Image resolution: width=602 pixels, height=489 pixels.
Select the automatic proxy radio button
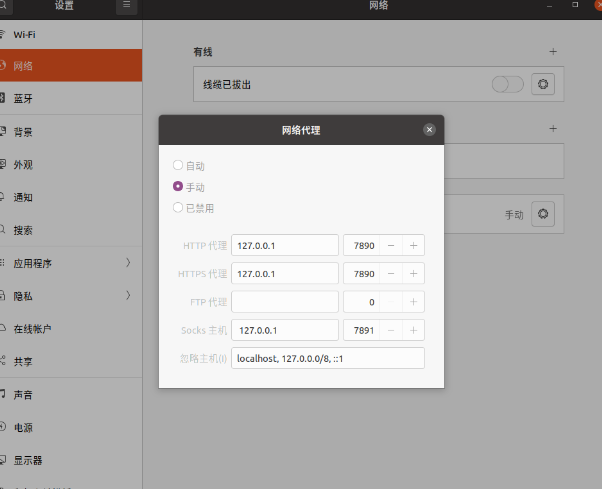click(x=178, y=165)
